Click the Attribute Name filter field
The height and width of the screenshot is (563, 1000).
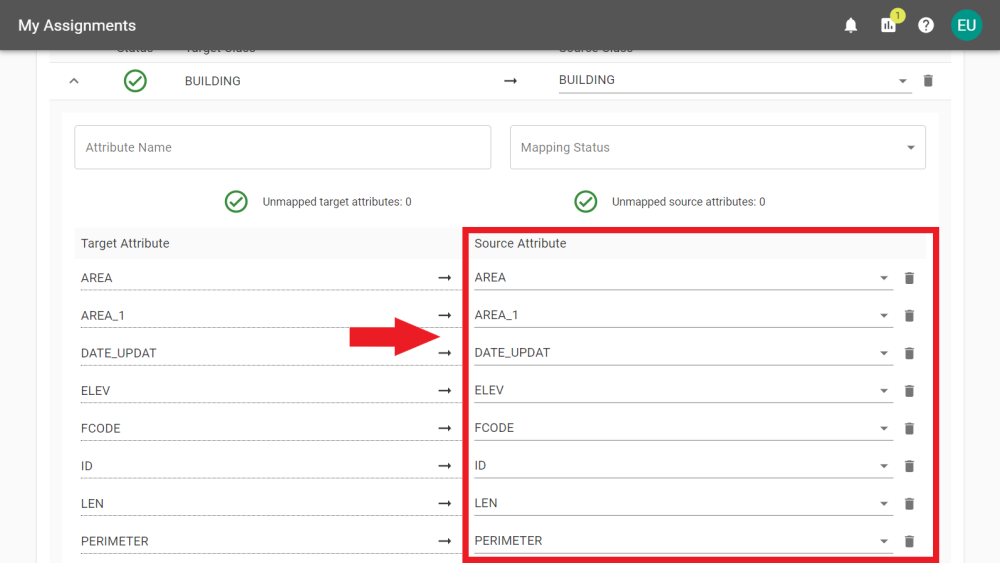[282, 147]
